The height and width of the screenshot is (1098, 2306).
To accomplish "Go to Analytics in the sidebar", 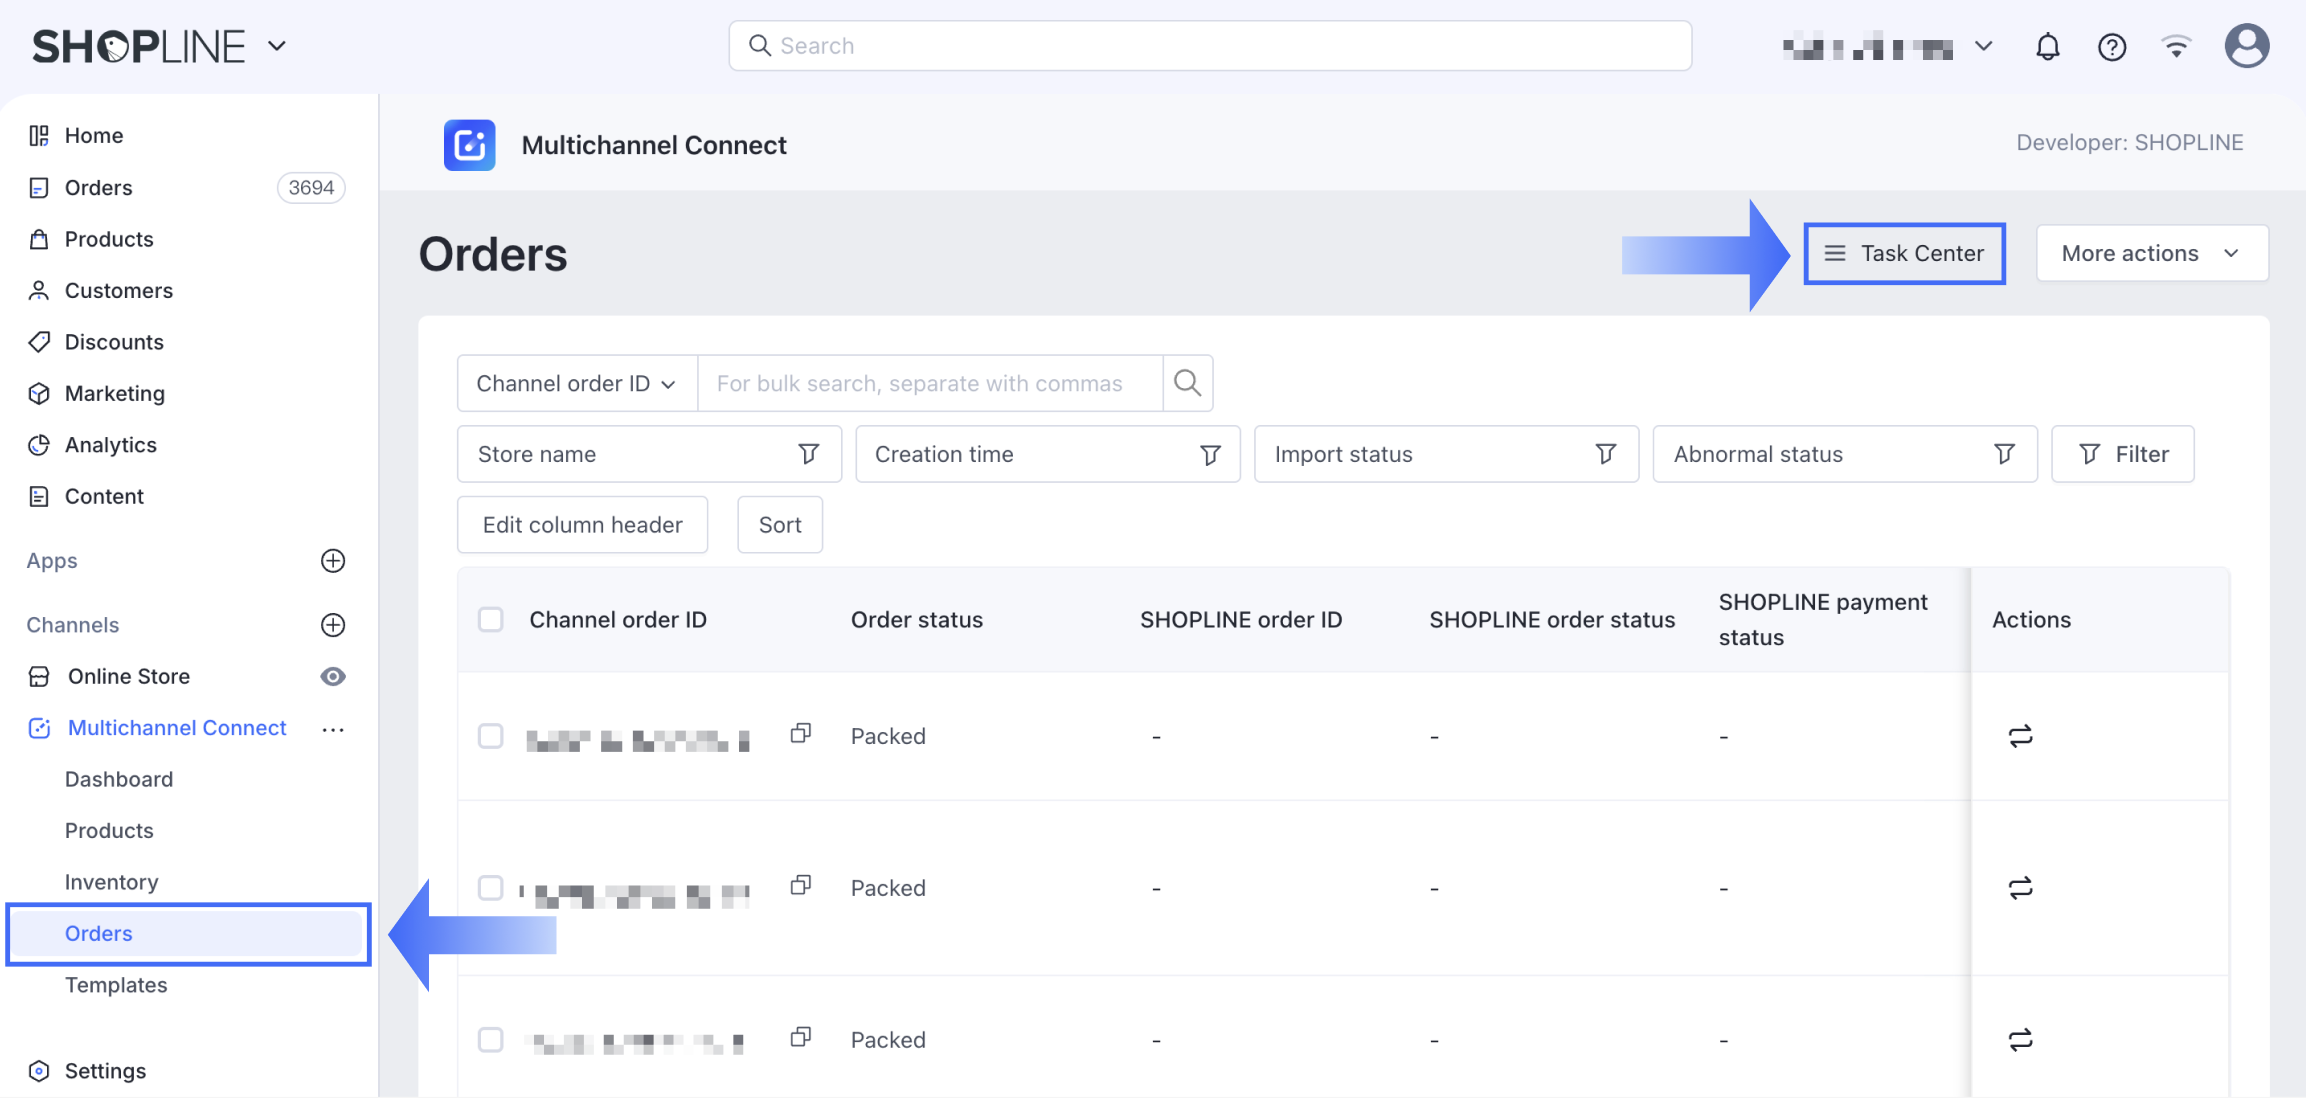I will click(110, 445).
